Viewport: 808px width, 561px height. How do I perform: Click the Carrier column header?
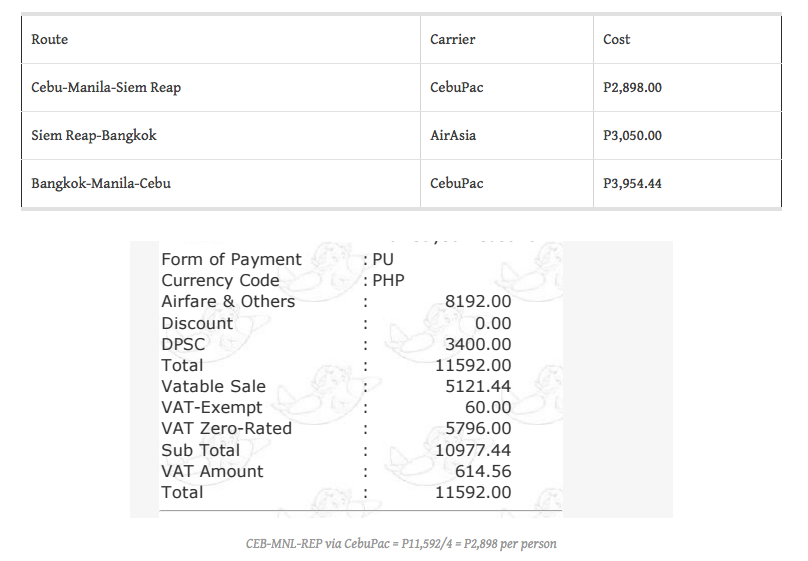coord(507,40)
